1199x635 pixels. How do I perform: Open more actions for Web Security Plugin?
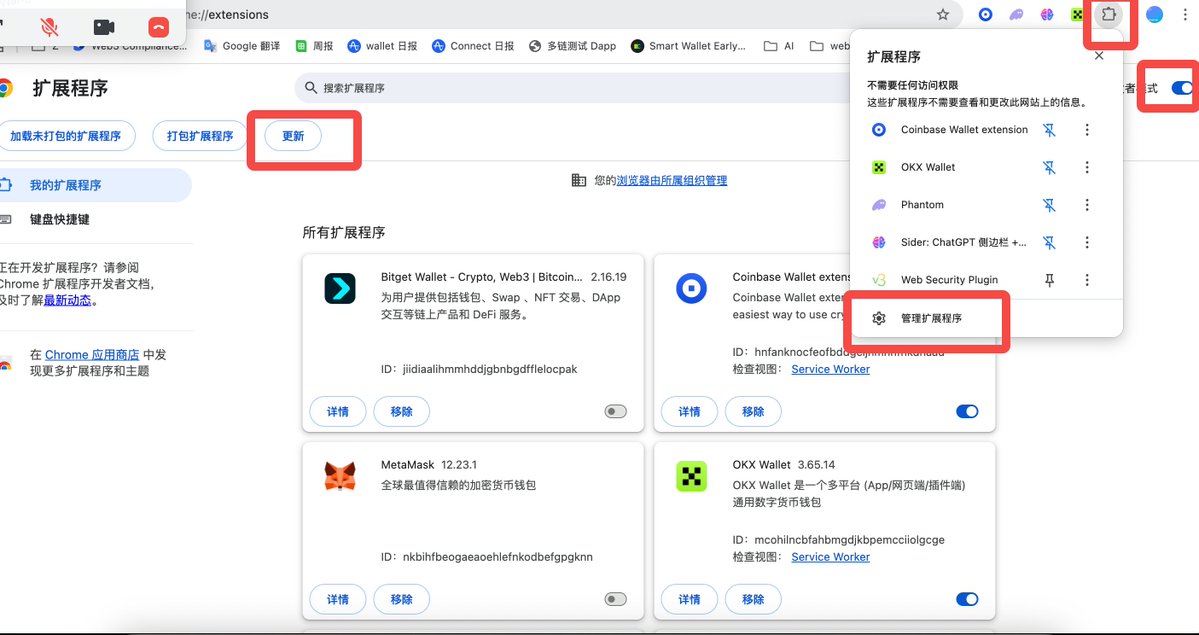pos(1087,280)
